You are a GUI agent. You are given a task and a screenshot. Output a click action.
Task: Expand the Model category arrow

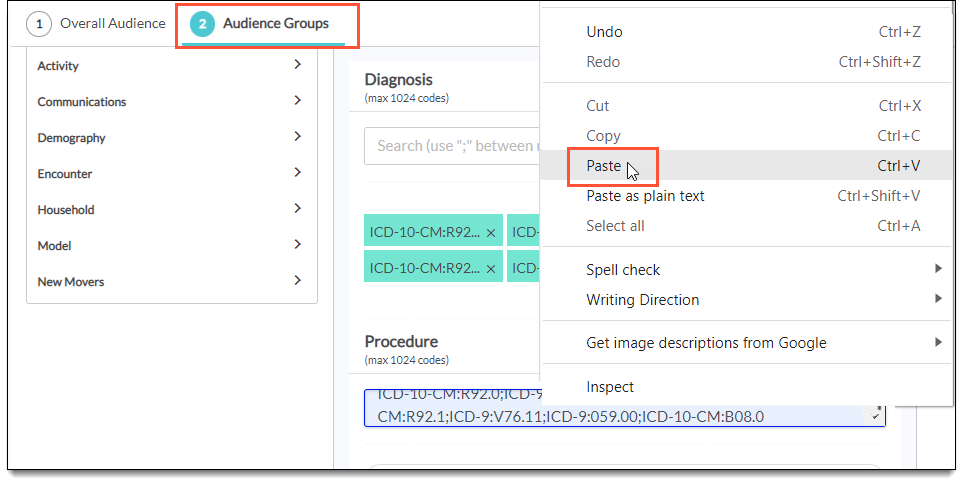tap(297, 245)
